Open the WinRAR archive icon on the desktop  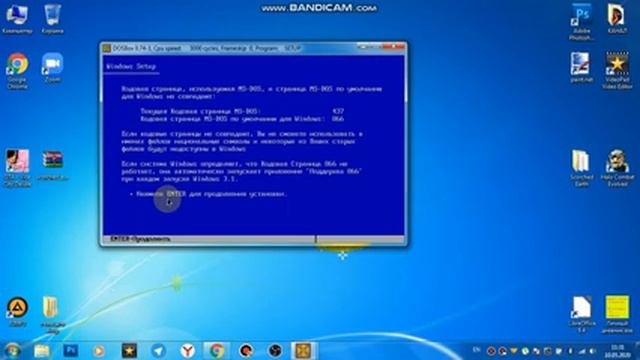[x=53, y=165]
